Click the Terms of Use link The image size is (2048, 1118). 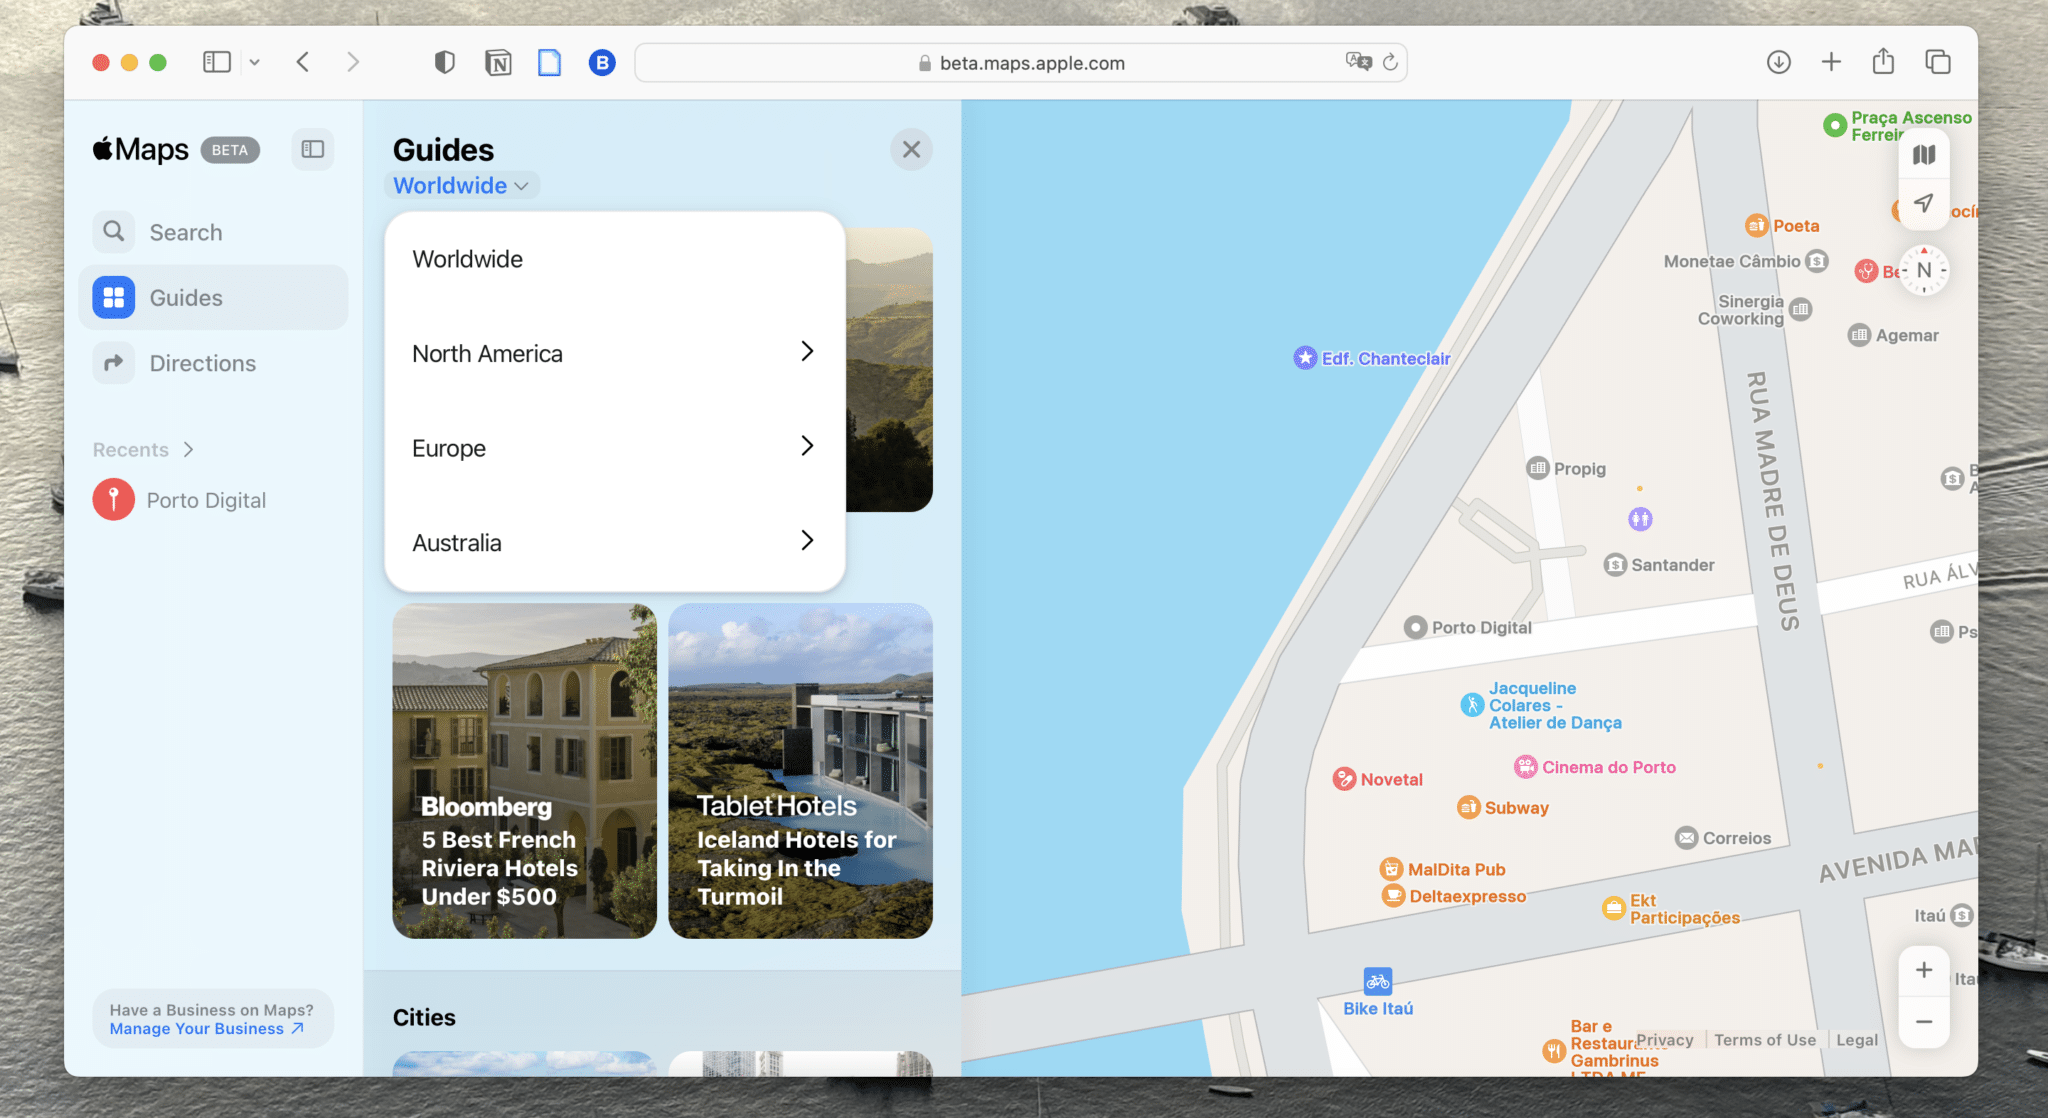coord(1764,1039)
